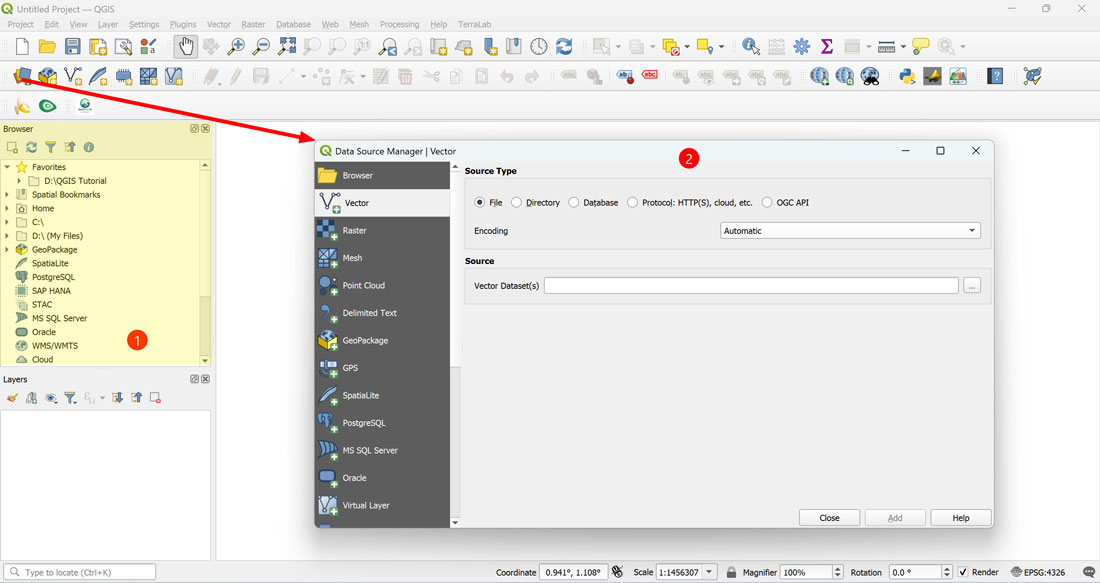Open the Scale dropdown in status bar

click(x=709, y=572)
